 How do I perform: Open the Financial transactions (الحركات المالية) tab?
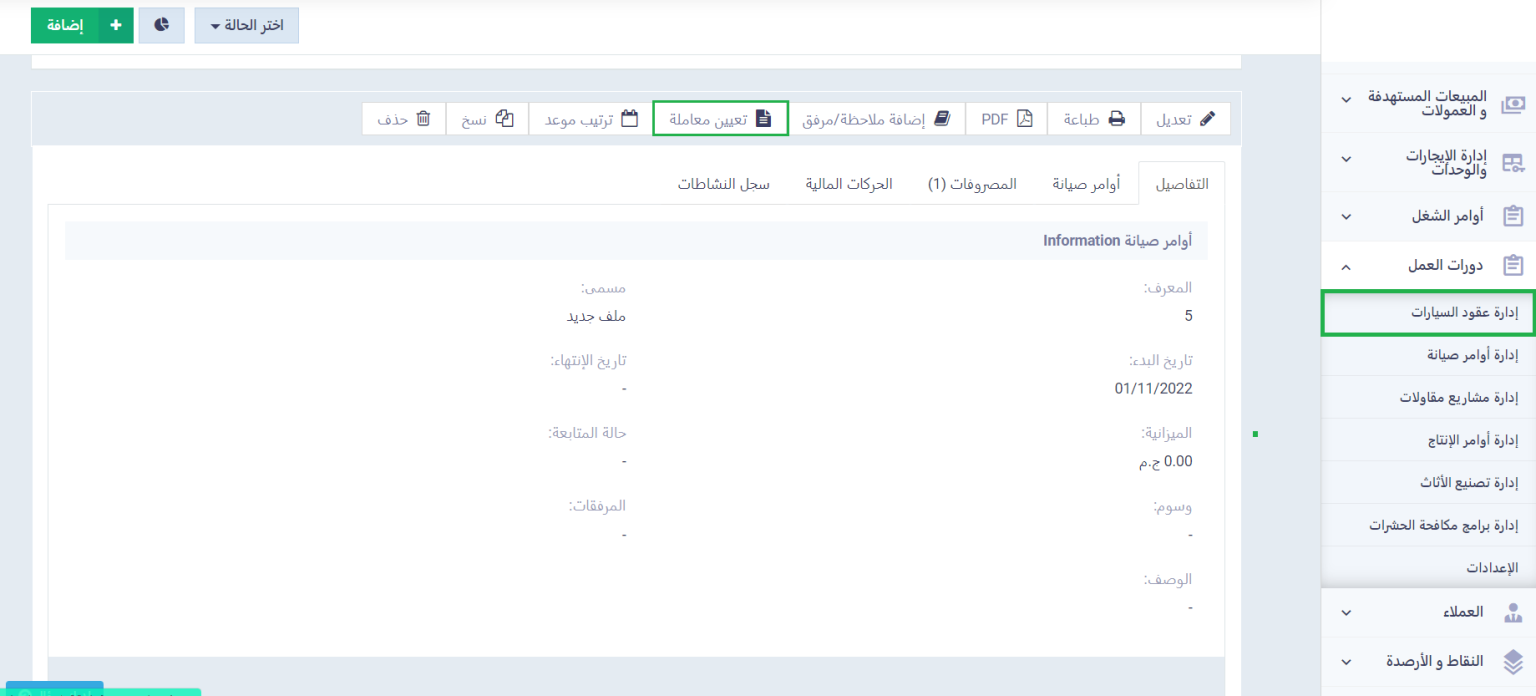click(849, 185)
